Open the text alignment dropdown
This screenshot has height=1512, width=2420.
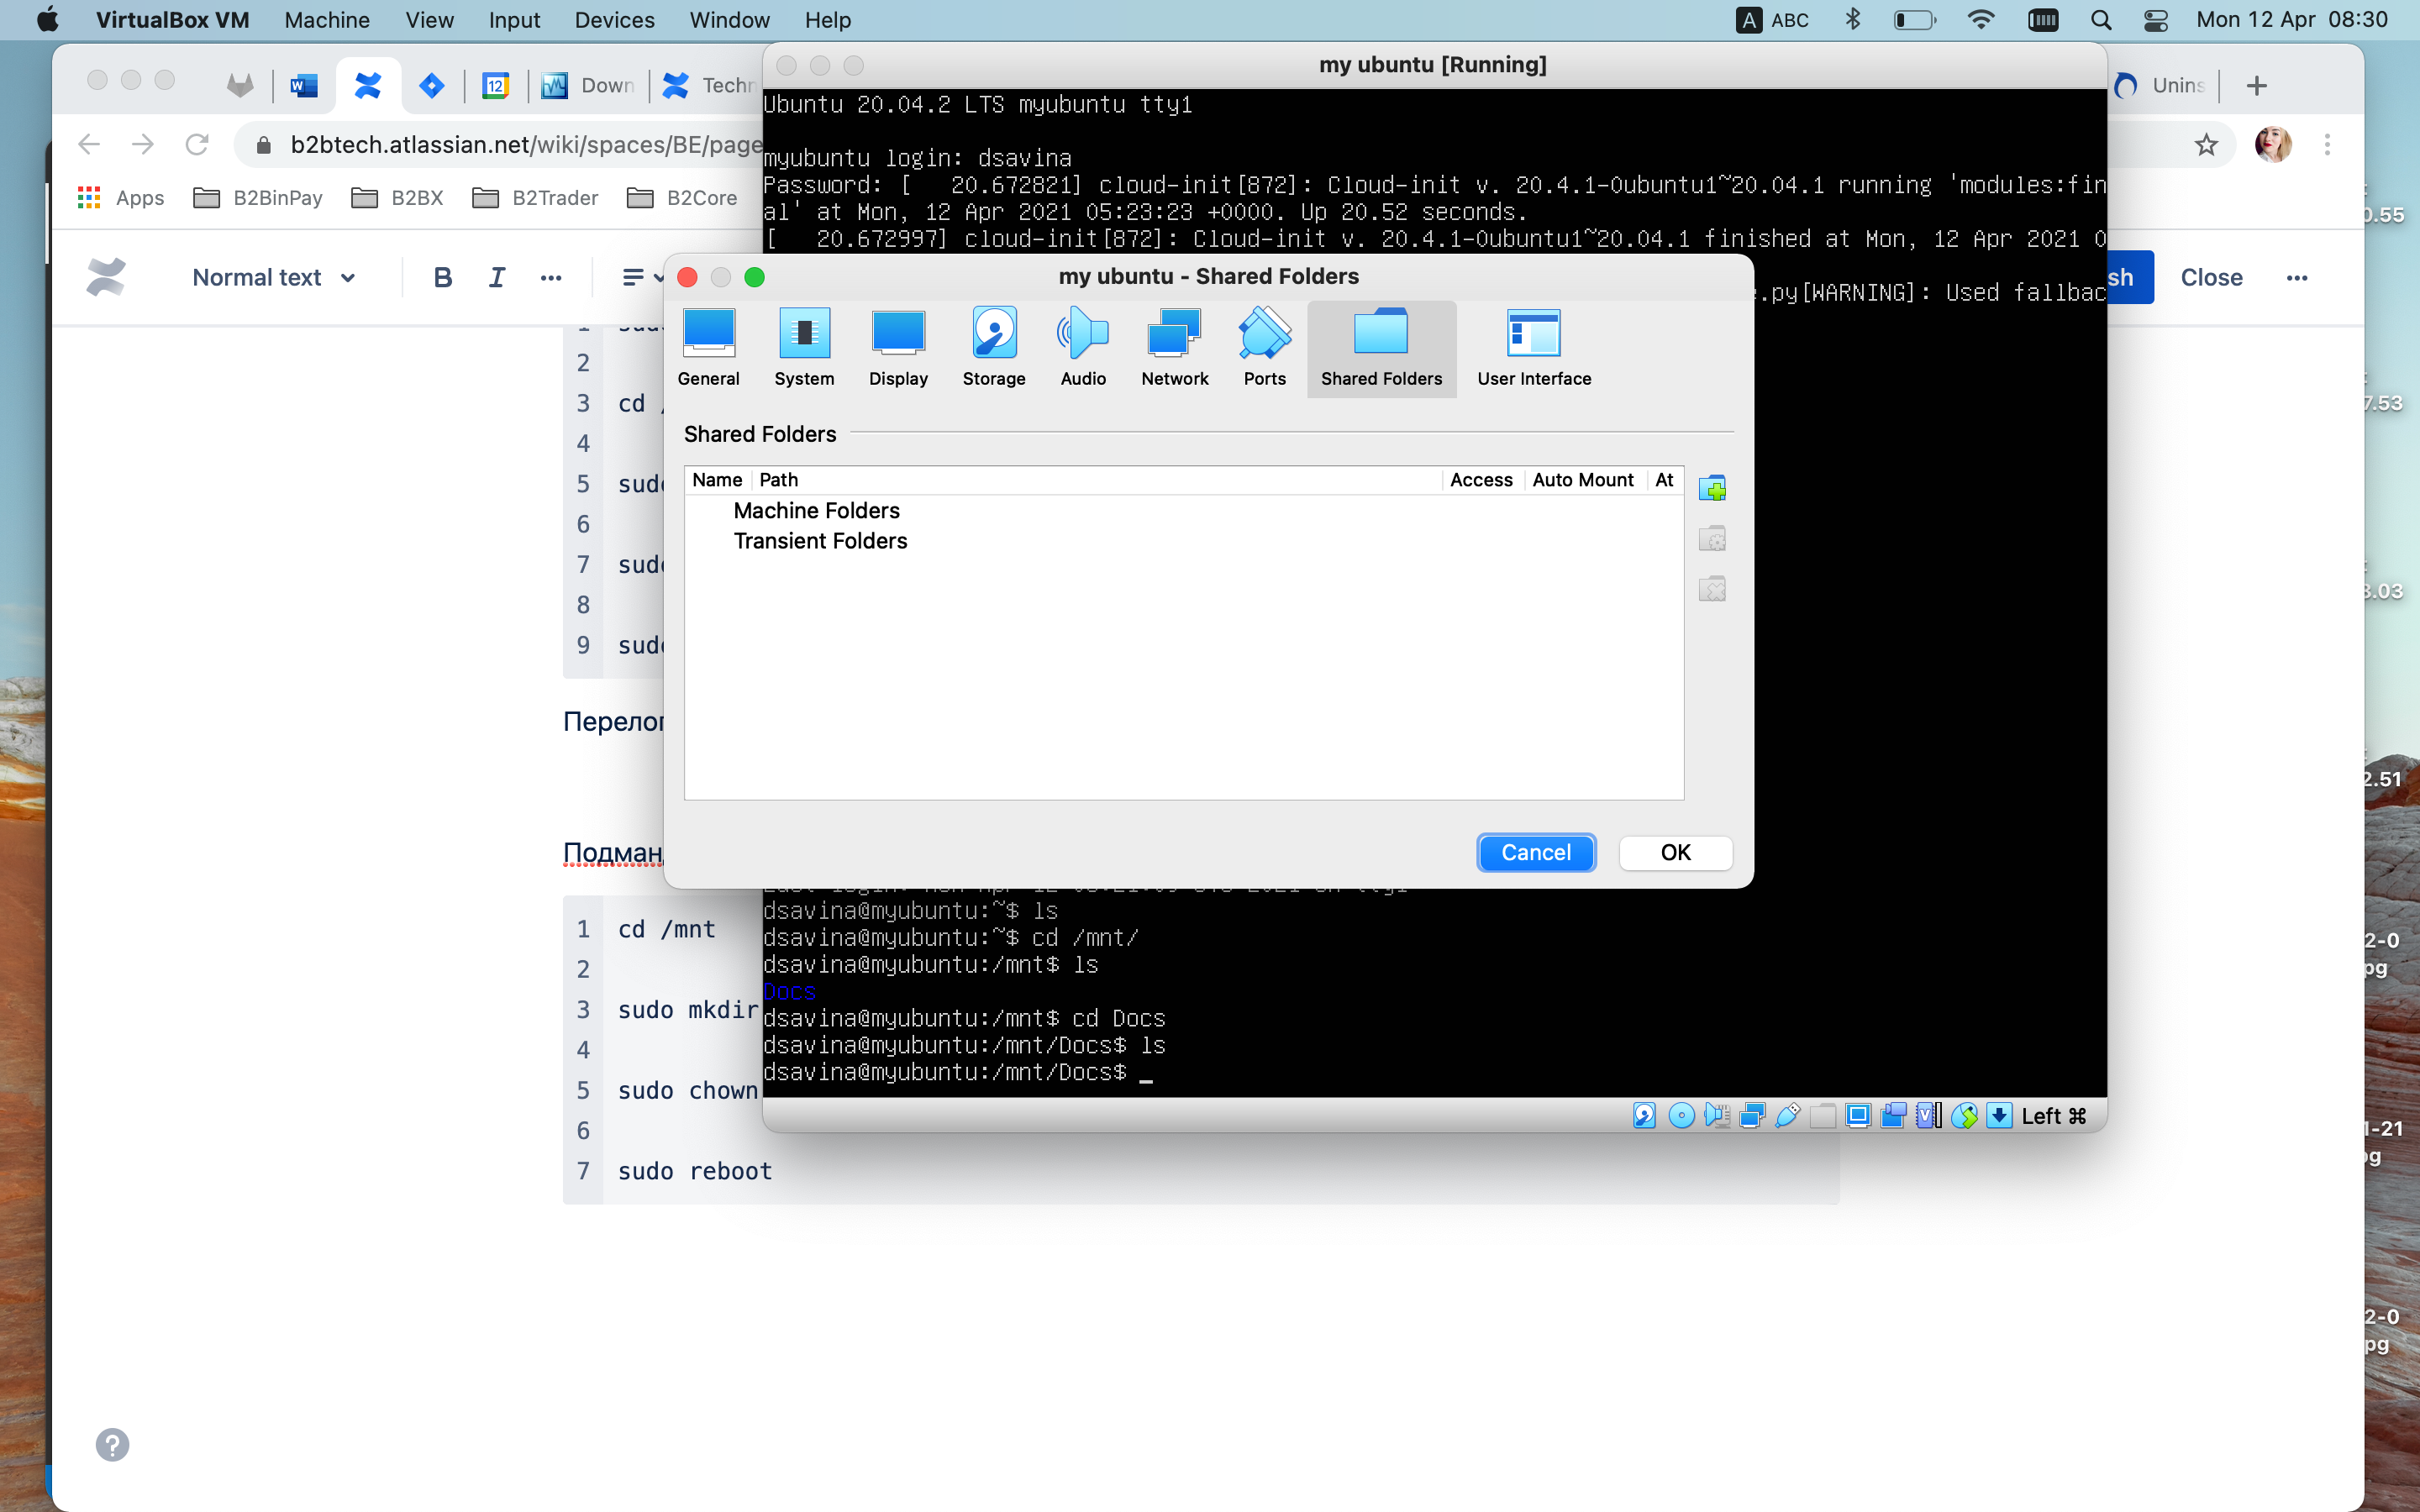pos(641,277)
